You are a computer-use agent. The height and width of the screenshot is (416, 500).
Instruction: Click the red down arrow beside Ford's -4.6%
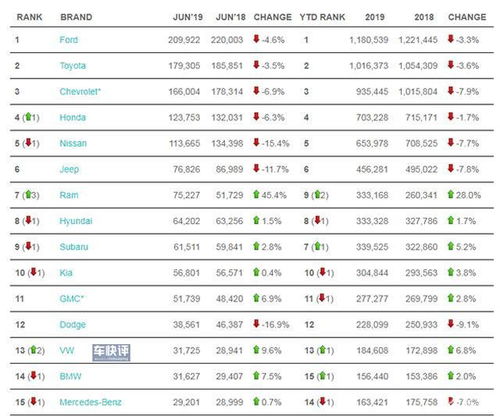pos(256,39)
